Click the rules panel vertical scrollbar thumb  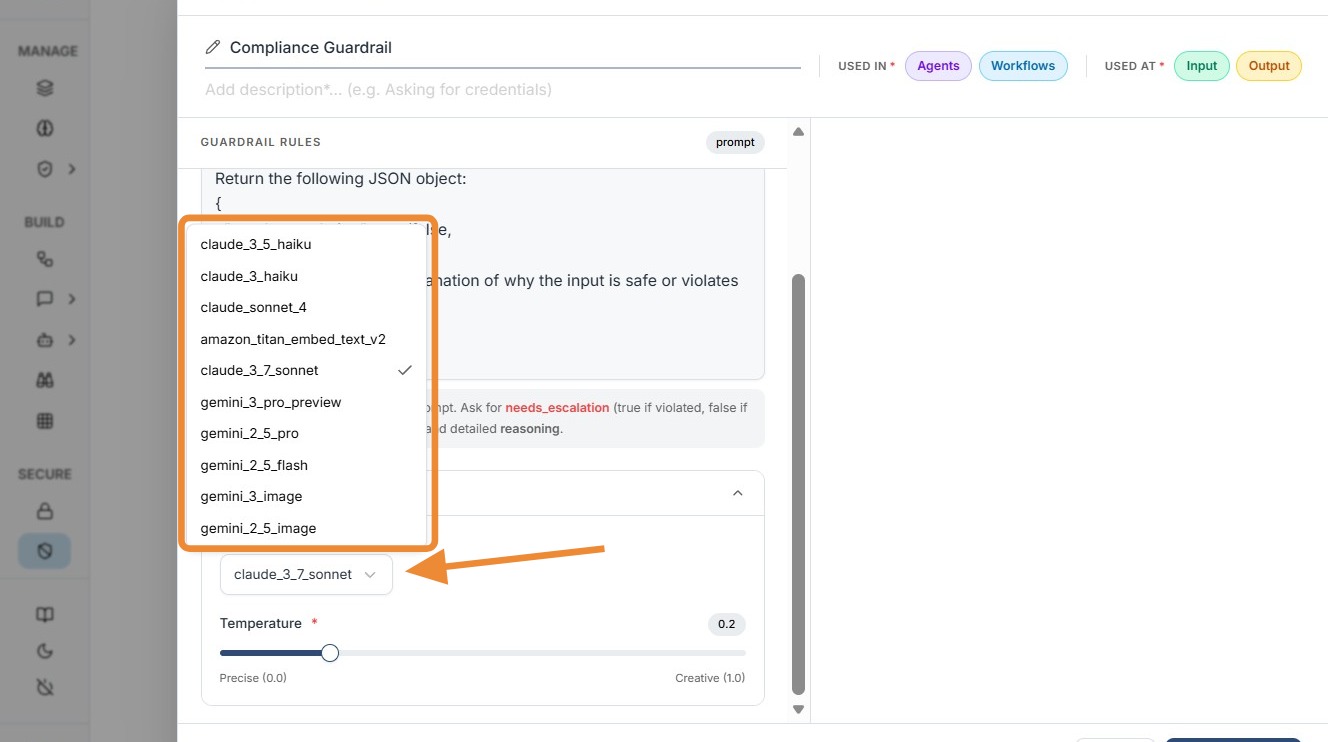click(x=798, y=483)
